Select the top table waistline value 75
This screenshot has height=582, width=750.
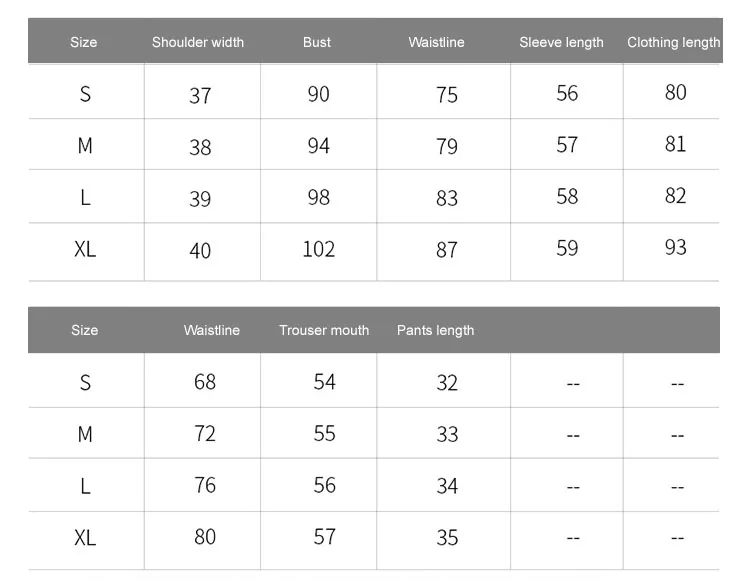447,95
